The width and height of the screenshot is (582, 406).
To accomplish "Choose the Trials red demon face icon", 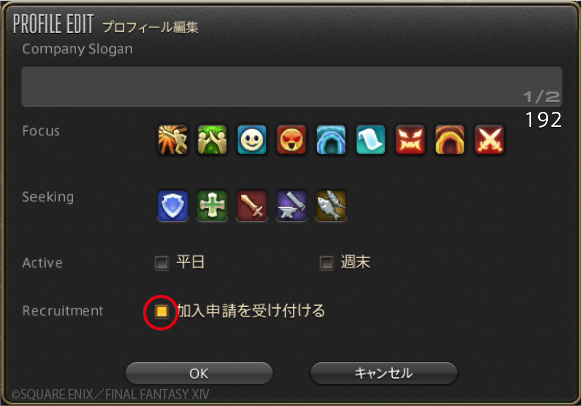I will (410, 140).
